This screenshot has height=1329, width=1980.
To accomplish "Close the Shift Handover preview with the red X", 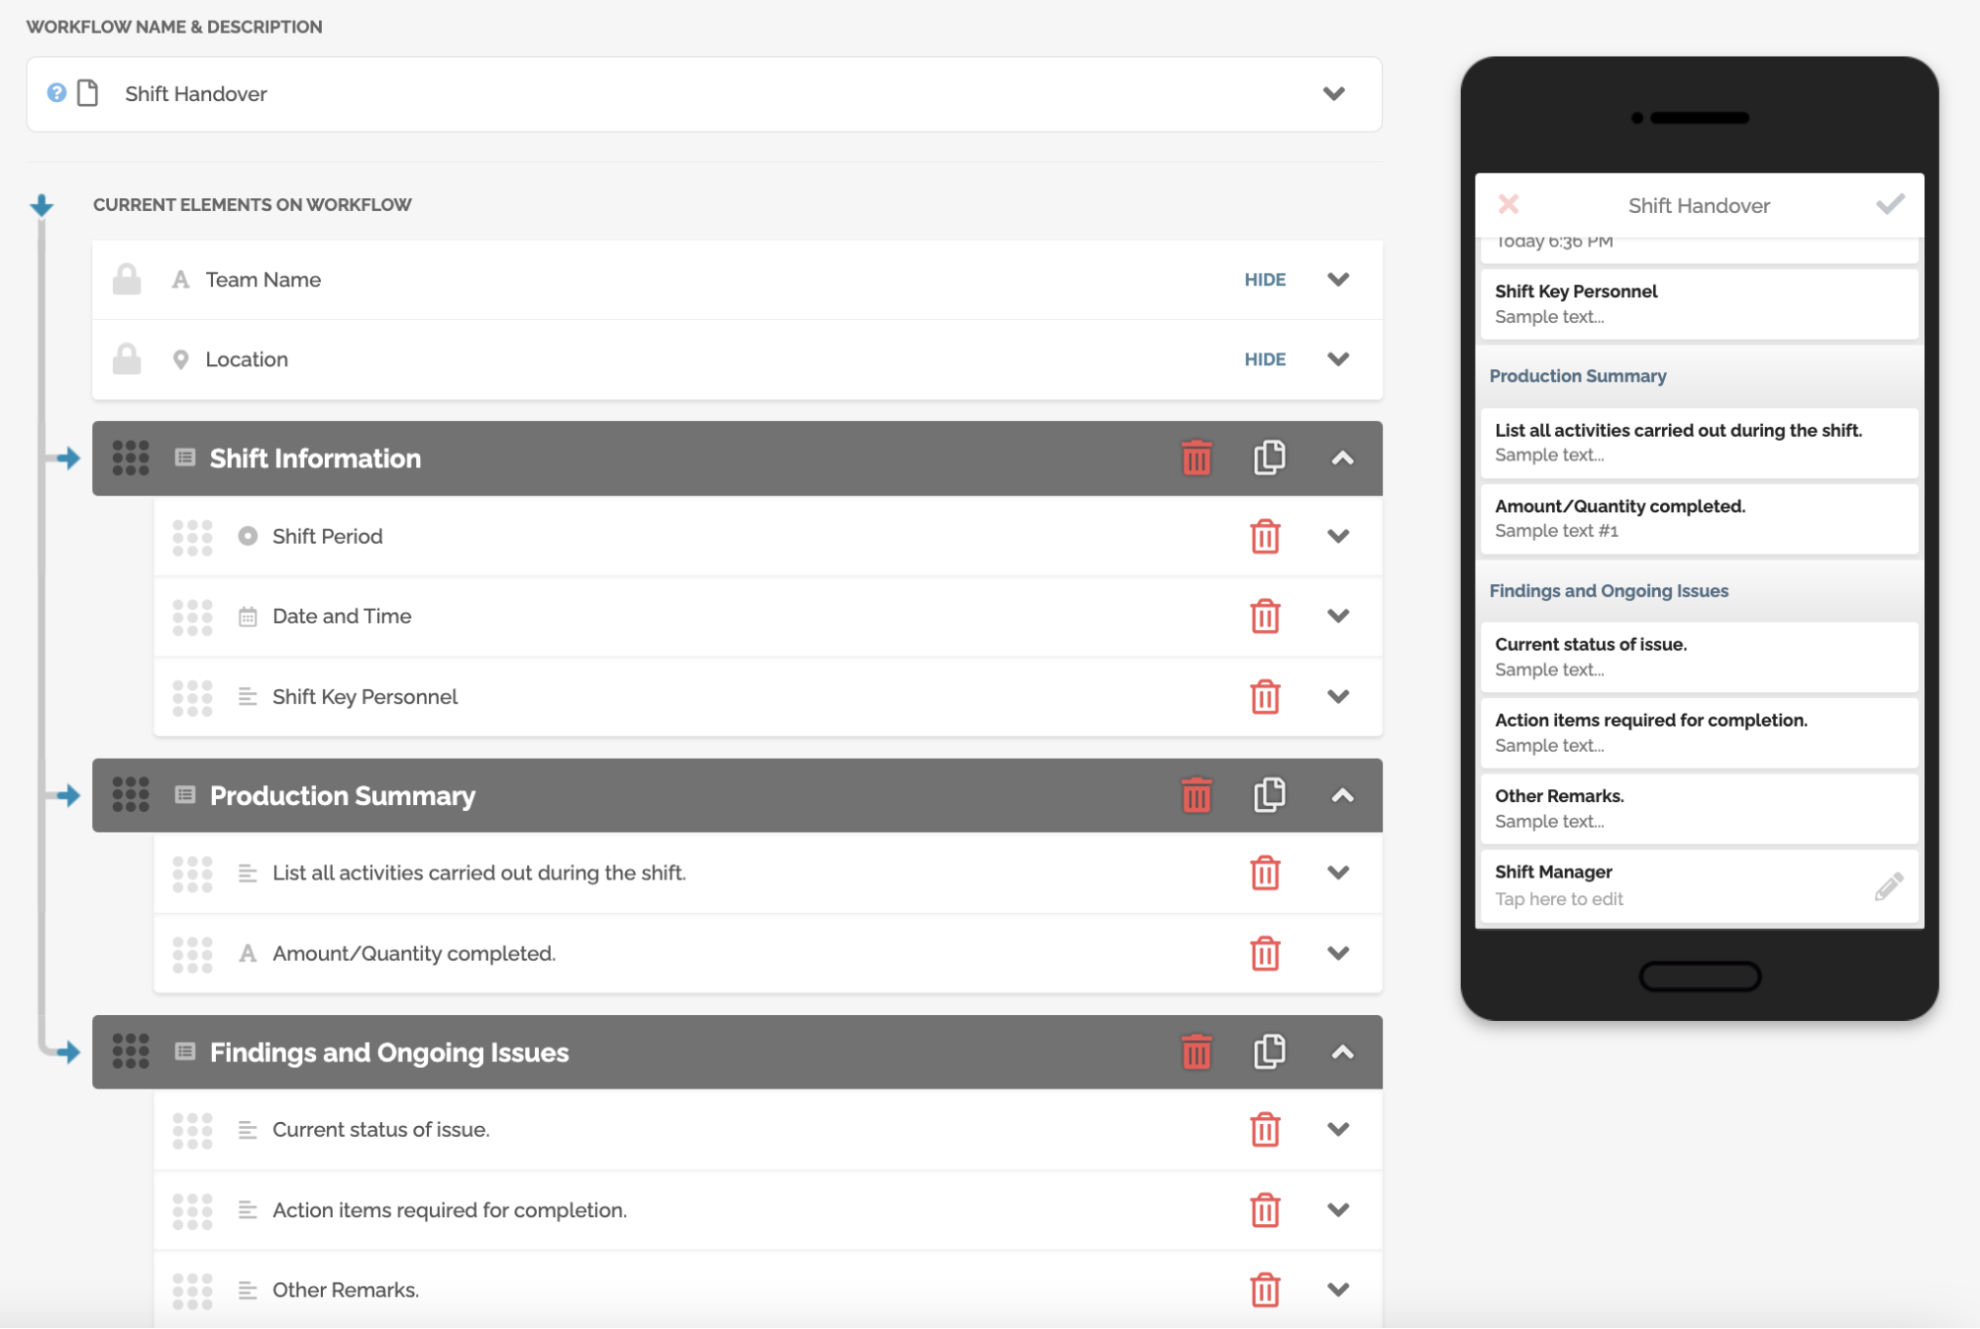I will [1508, 204].
